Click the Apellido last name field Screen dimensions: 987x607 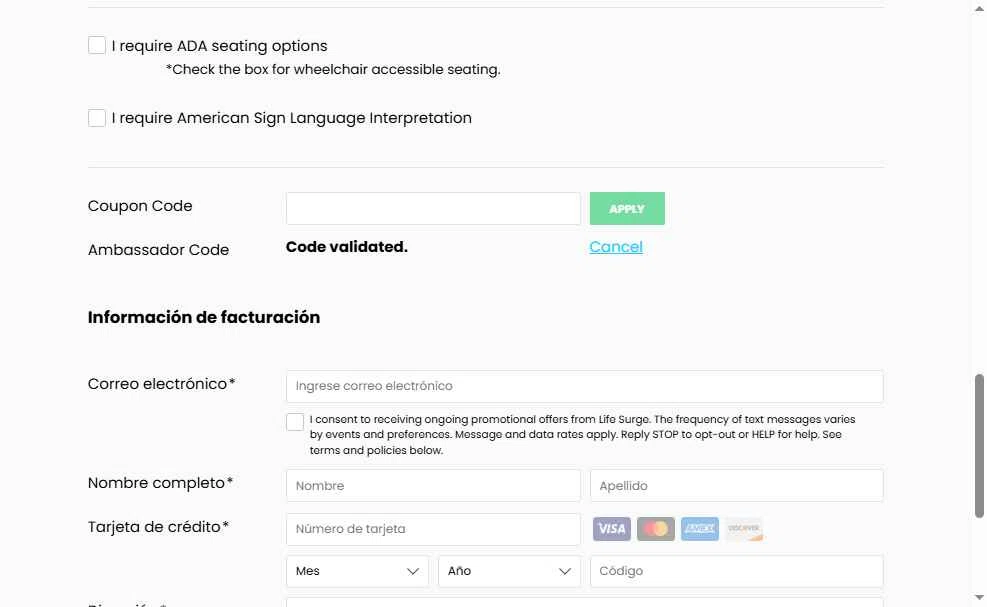(736, 485)
